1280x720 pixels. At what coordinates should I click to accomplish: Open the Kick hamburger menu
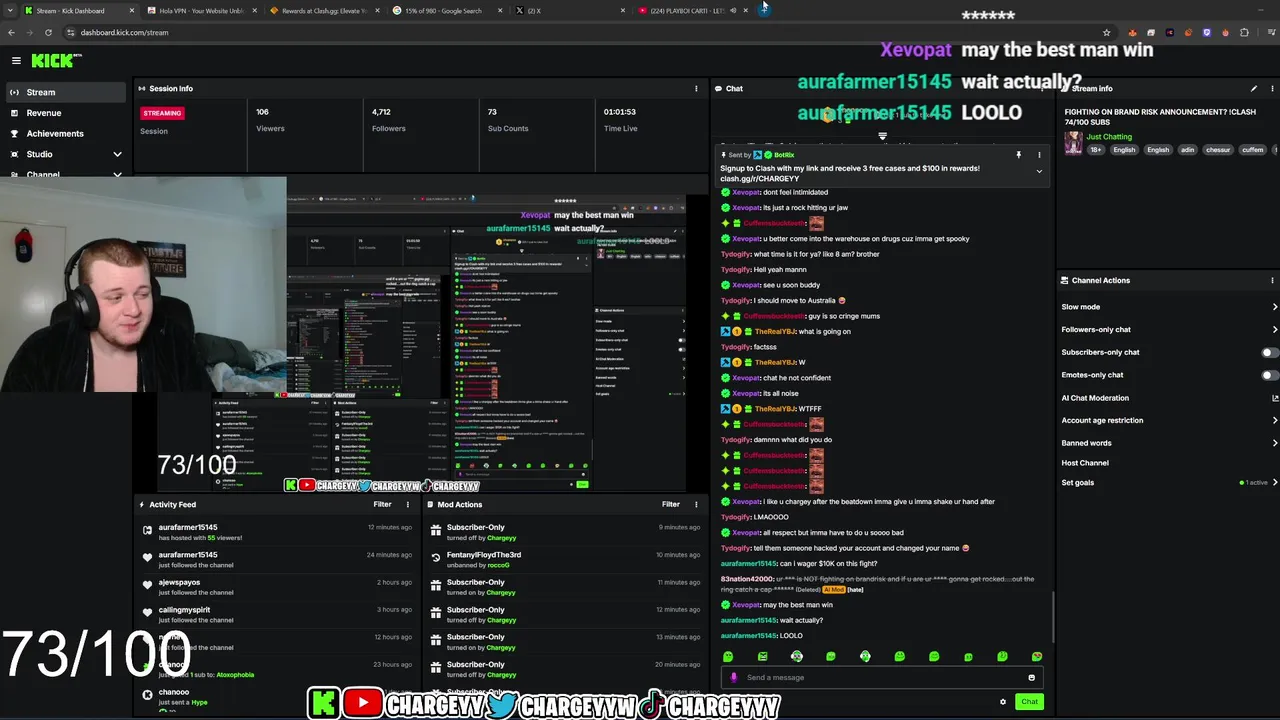pos(16,61)
